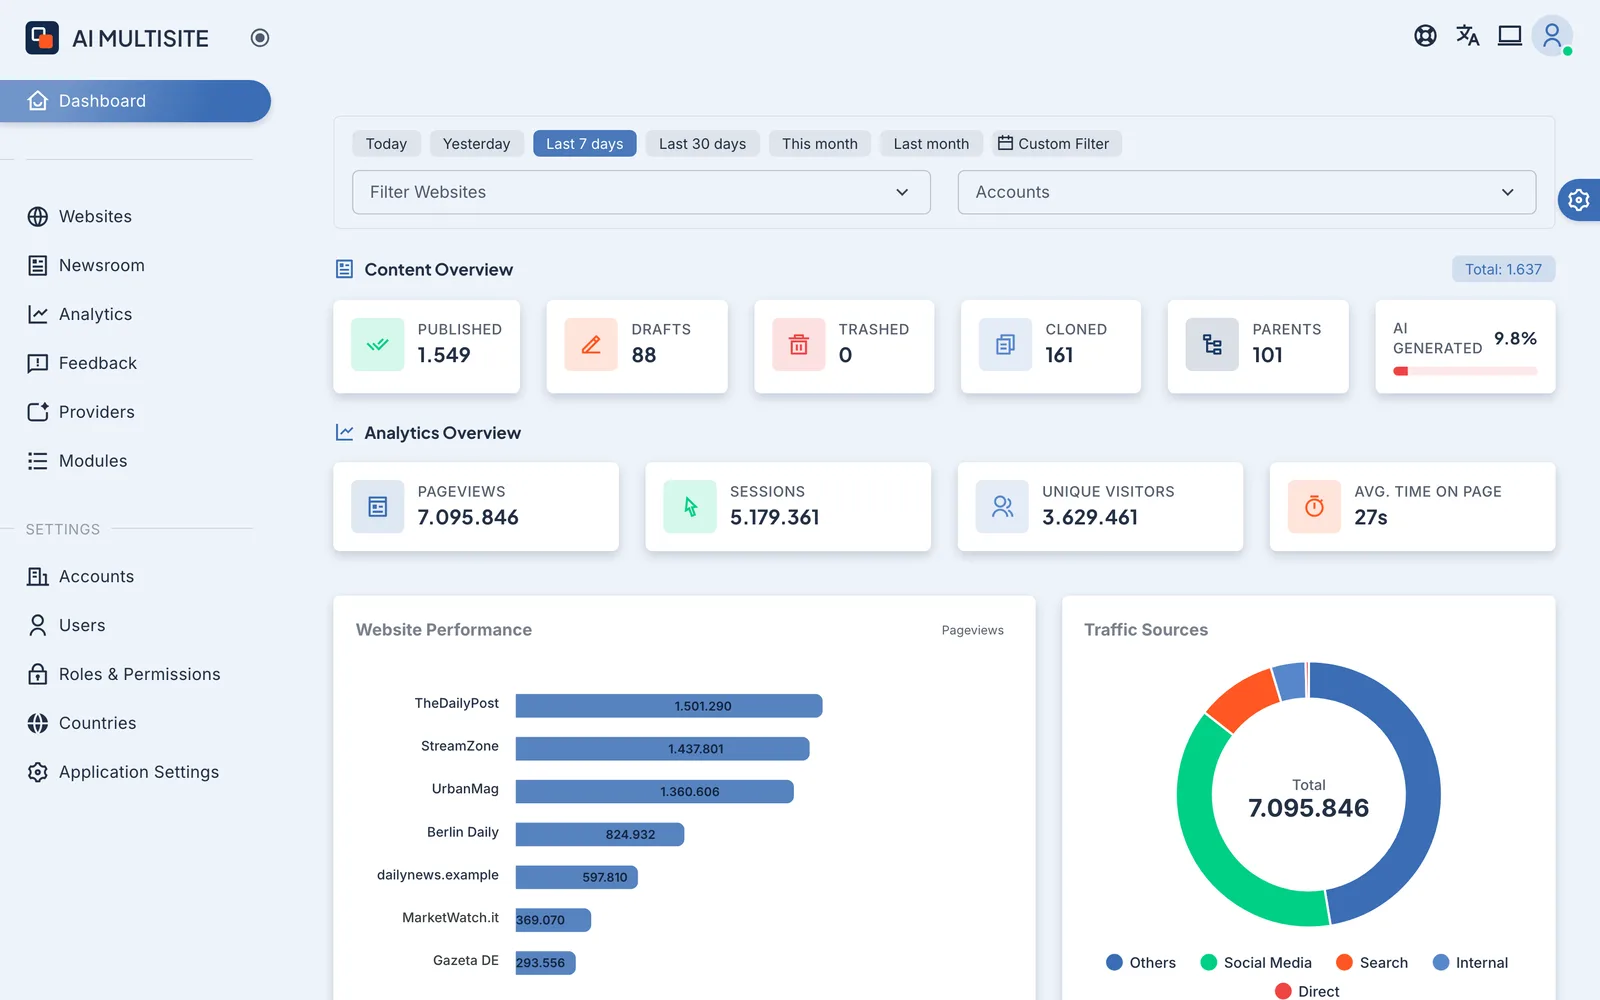Click the Unique Visitors people icon
This screenshot has height=1000, width=1600.
[1002, 507]
